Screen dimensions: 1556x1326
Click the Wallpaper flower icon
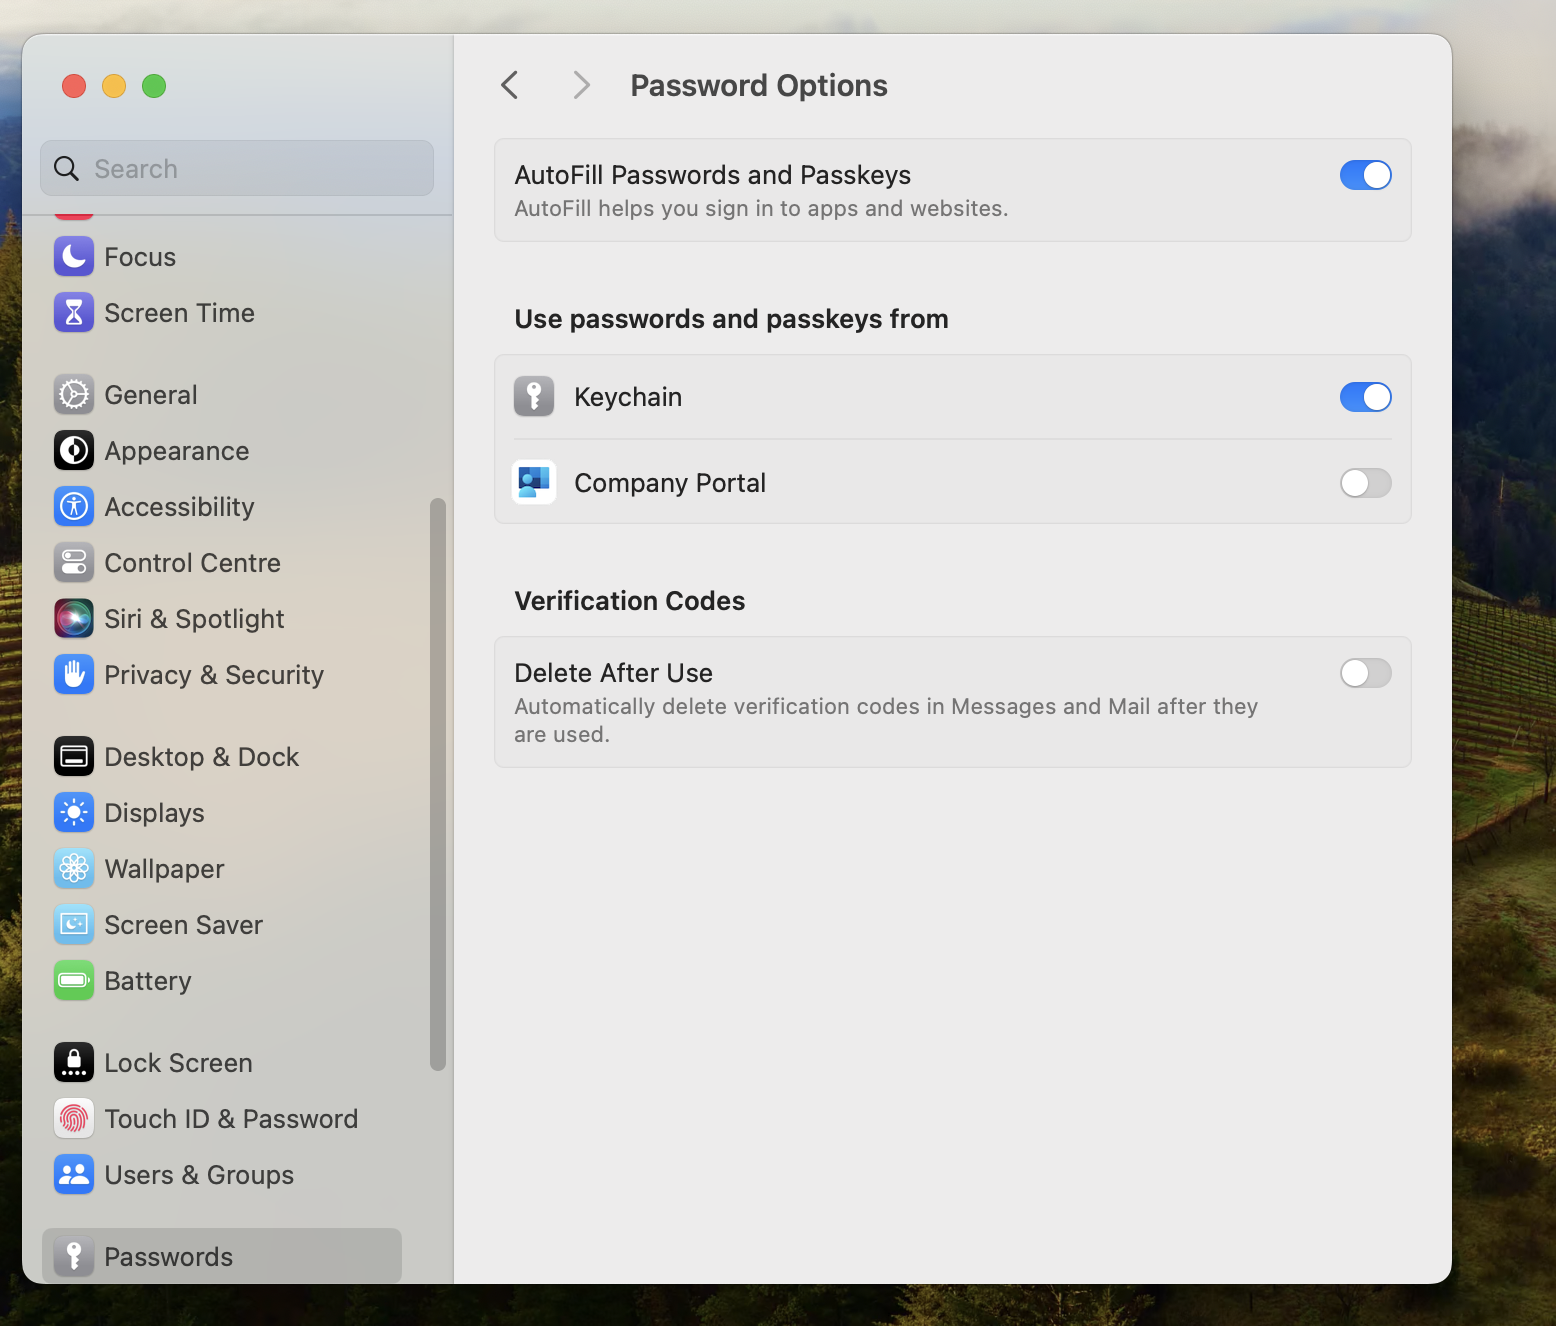74,869
